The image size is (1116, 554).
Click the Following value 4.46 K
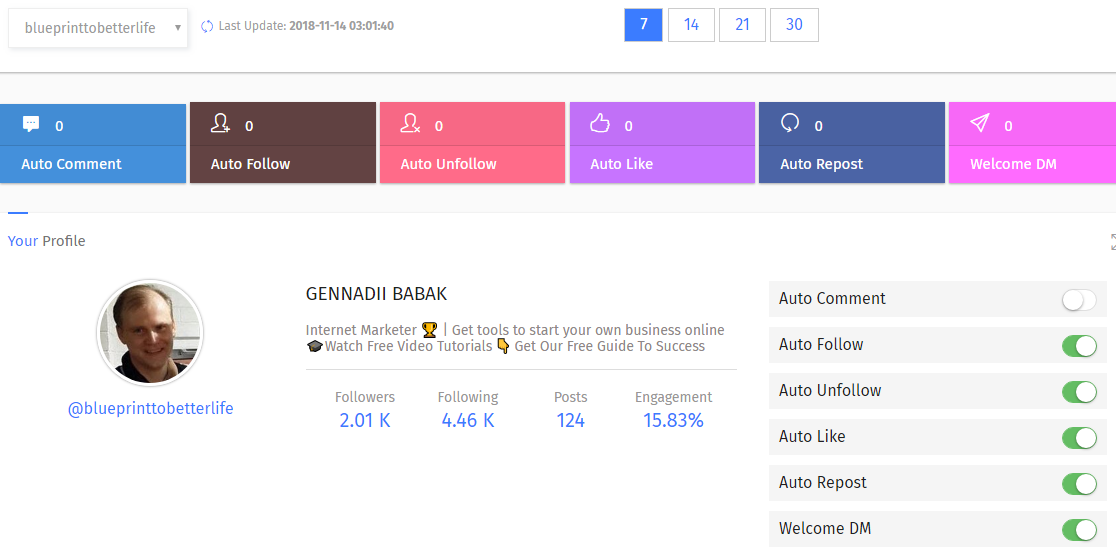point(468,421)
